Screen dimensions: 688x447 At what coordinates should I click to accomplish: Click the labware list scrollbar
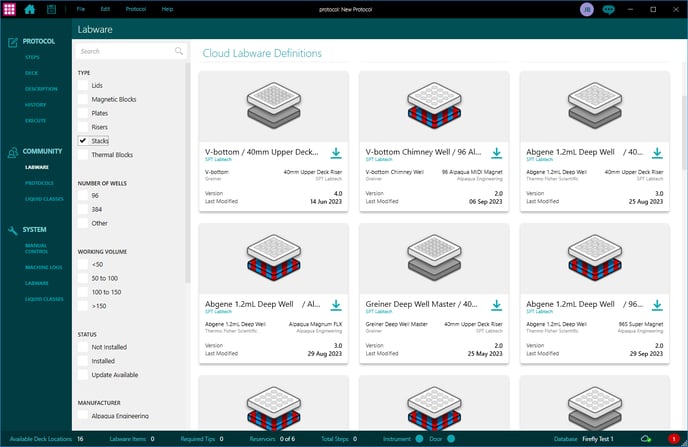[x=685, y=132]
